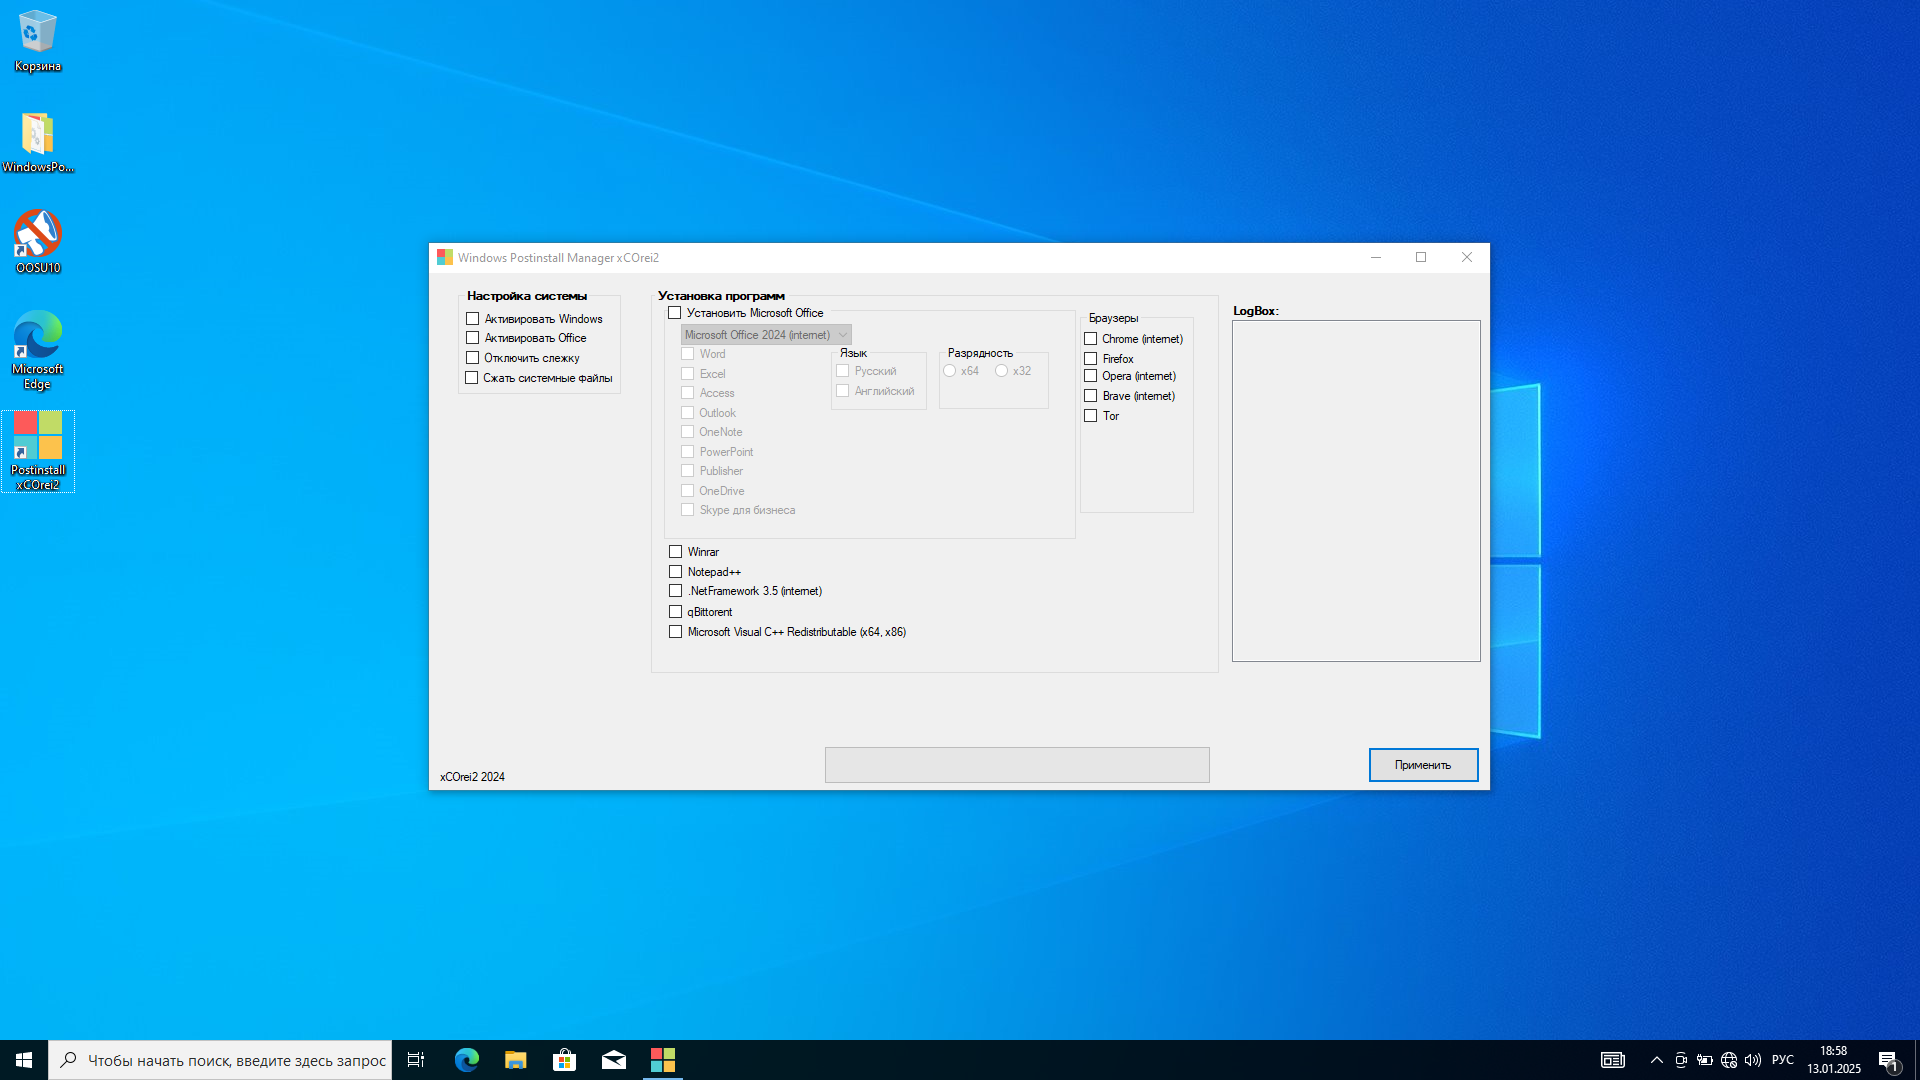1920x1080 pixels.
Task: Check the Word component box
Action: click(688, 354)
